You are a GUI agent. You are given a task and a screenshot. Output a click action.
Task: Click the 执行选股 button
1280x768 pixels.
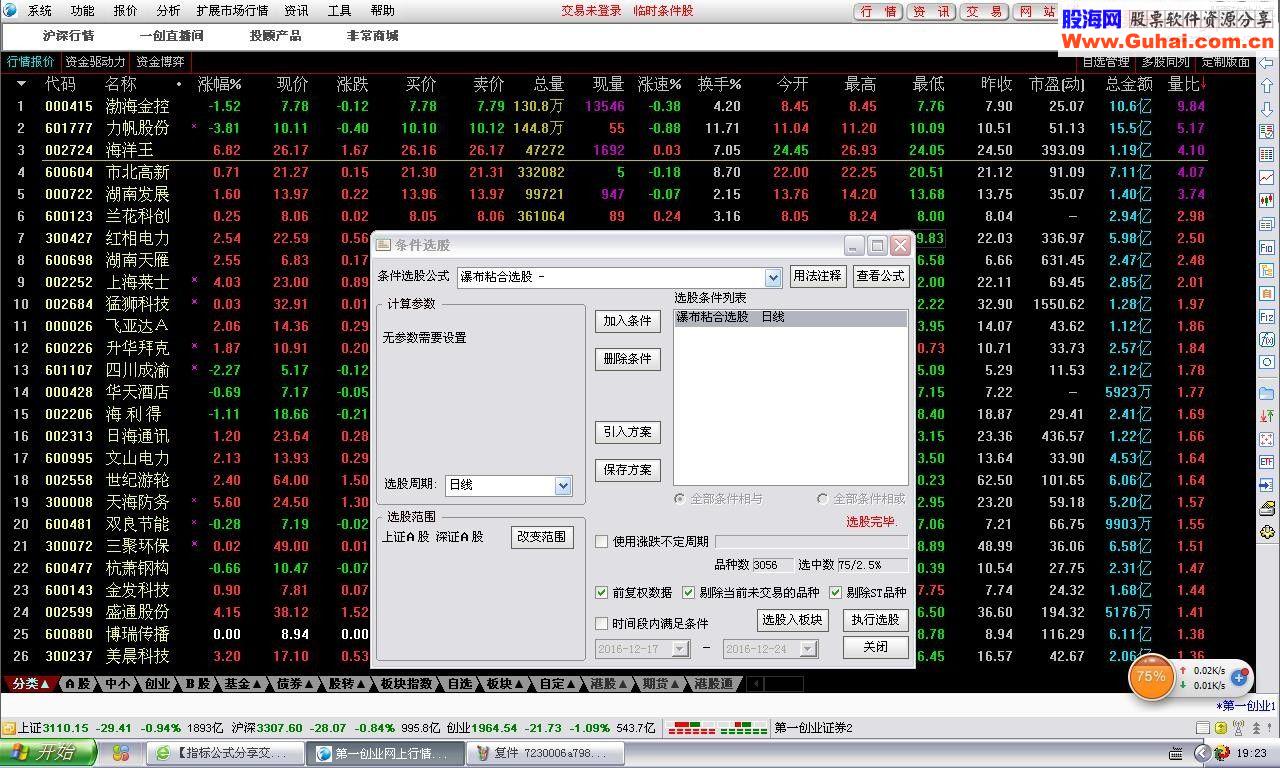tap(875, 620)
